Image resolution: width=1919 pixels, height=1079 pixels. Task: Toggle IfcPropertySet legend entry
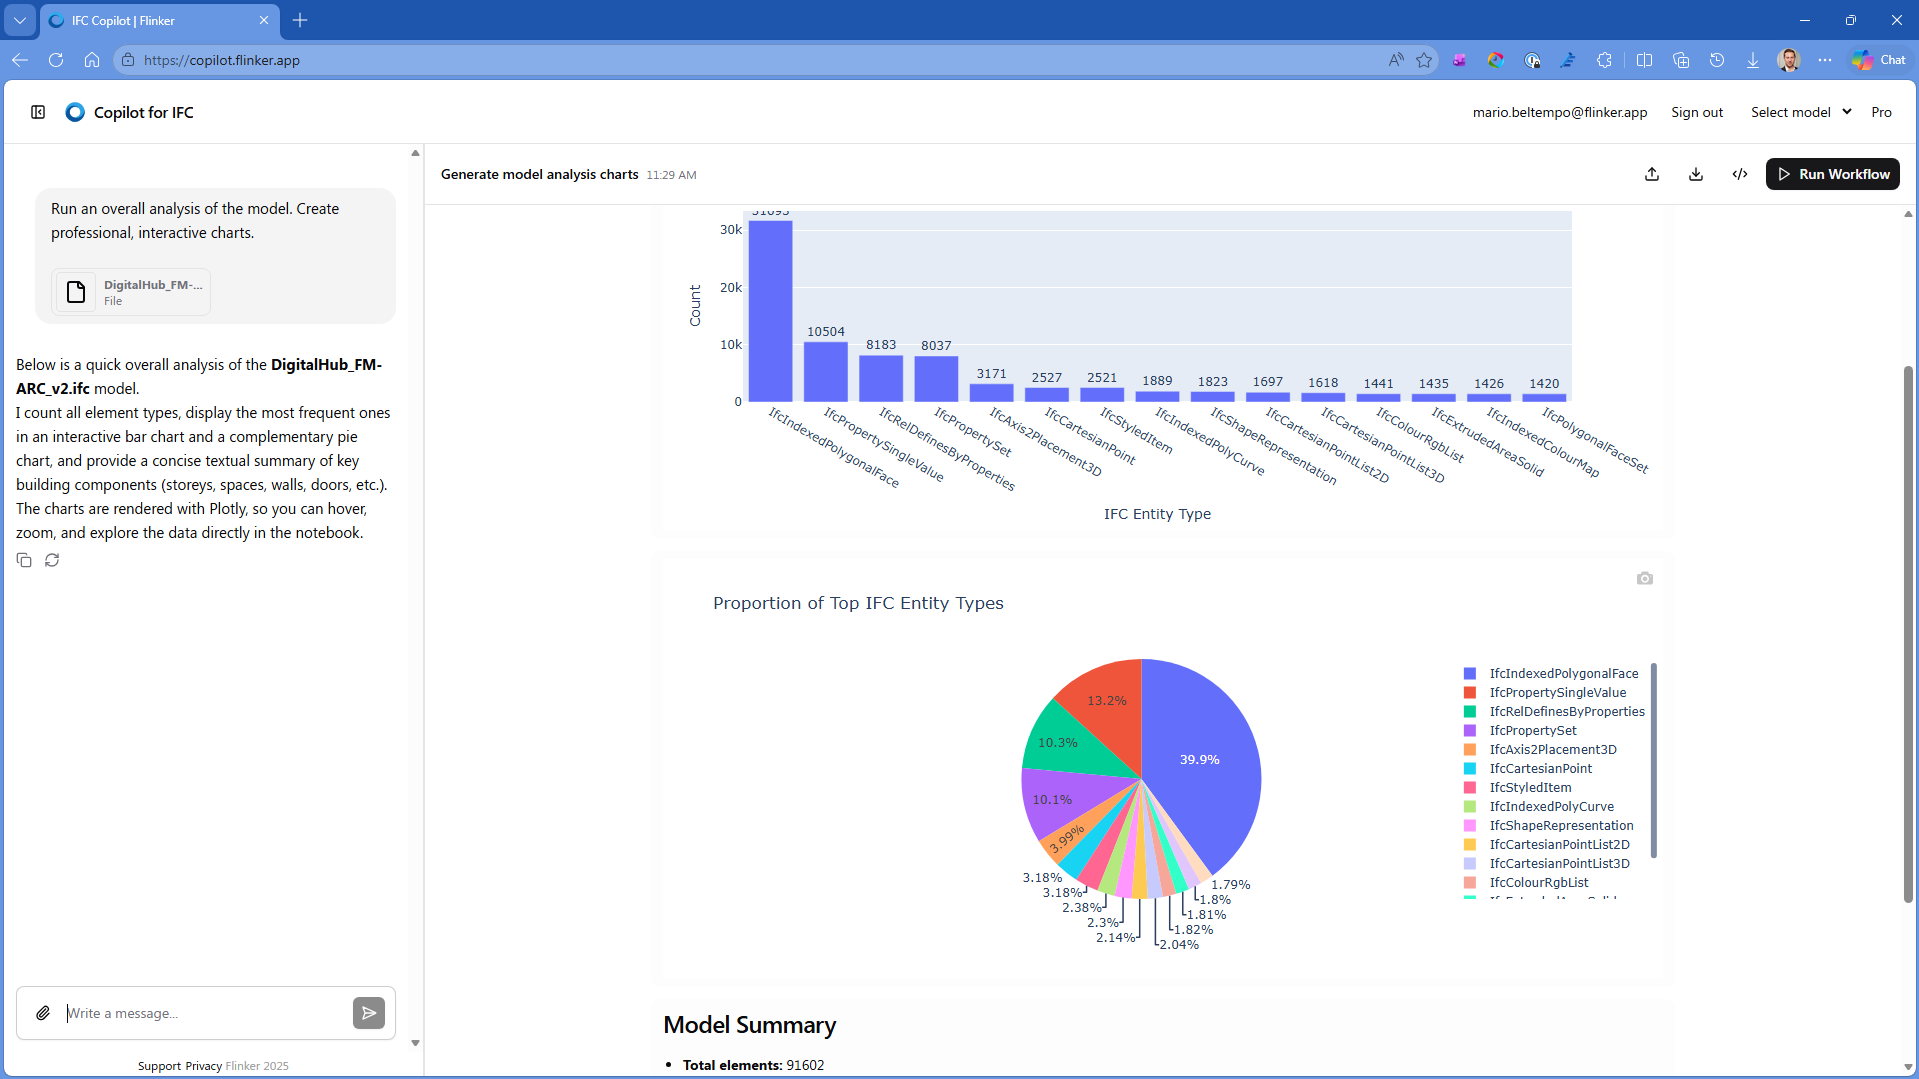tap(1532, 731)
